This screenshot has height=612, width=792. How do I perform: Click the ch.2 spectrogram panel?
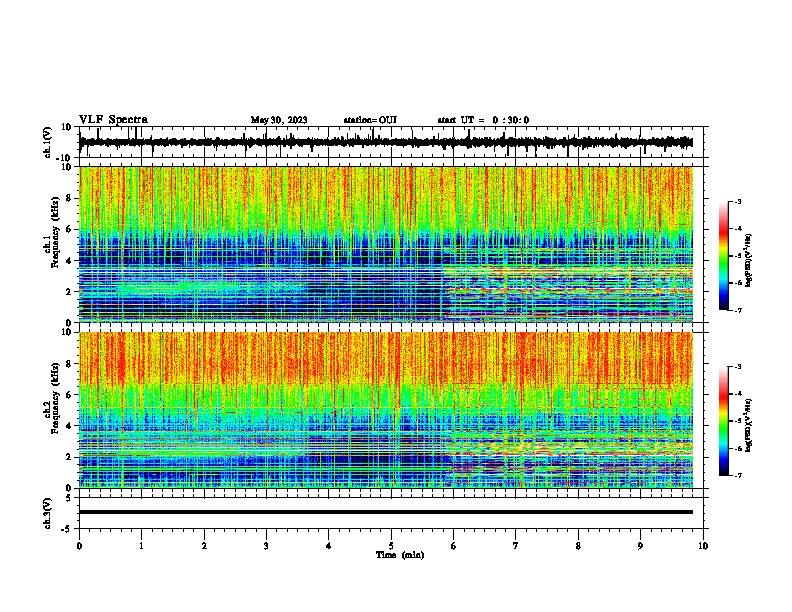pos(386,410)
